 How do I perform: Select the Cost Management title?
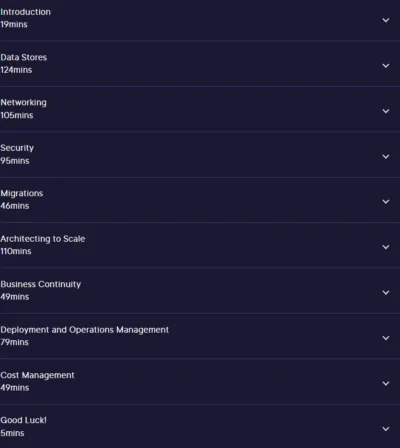coord(37,375)
